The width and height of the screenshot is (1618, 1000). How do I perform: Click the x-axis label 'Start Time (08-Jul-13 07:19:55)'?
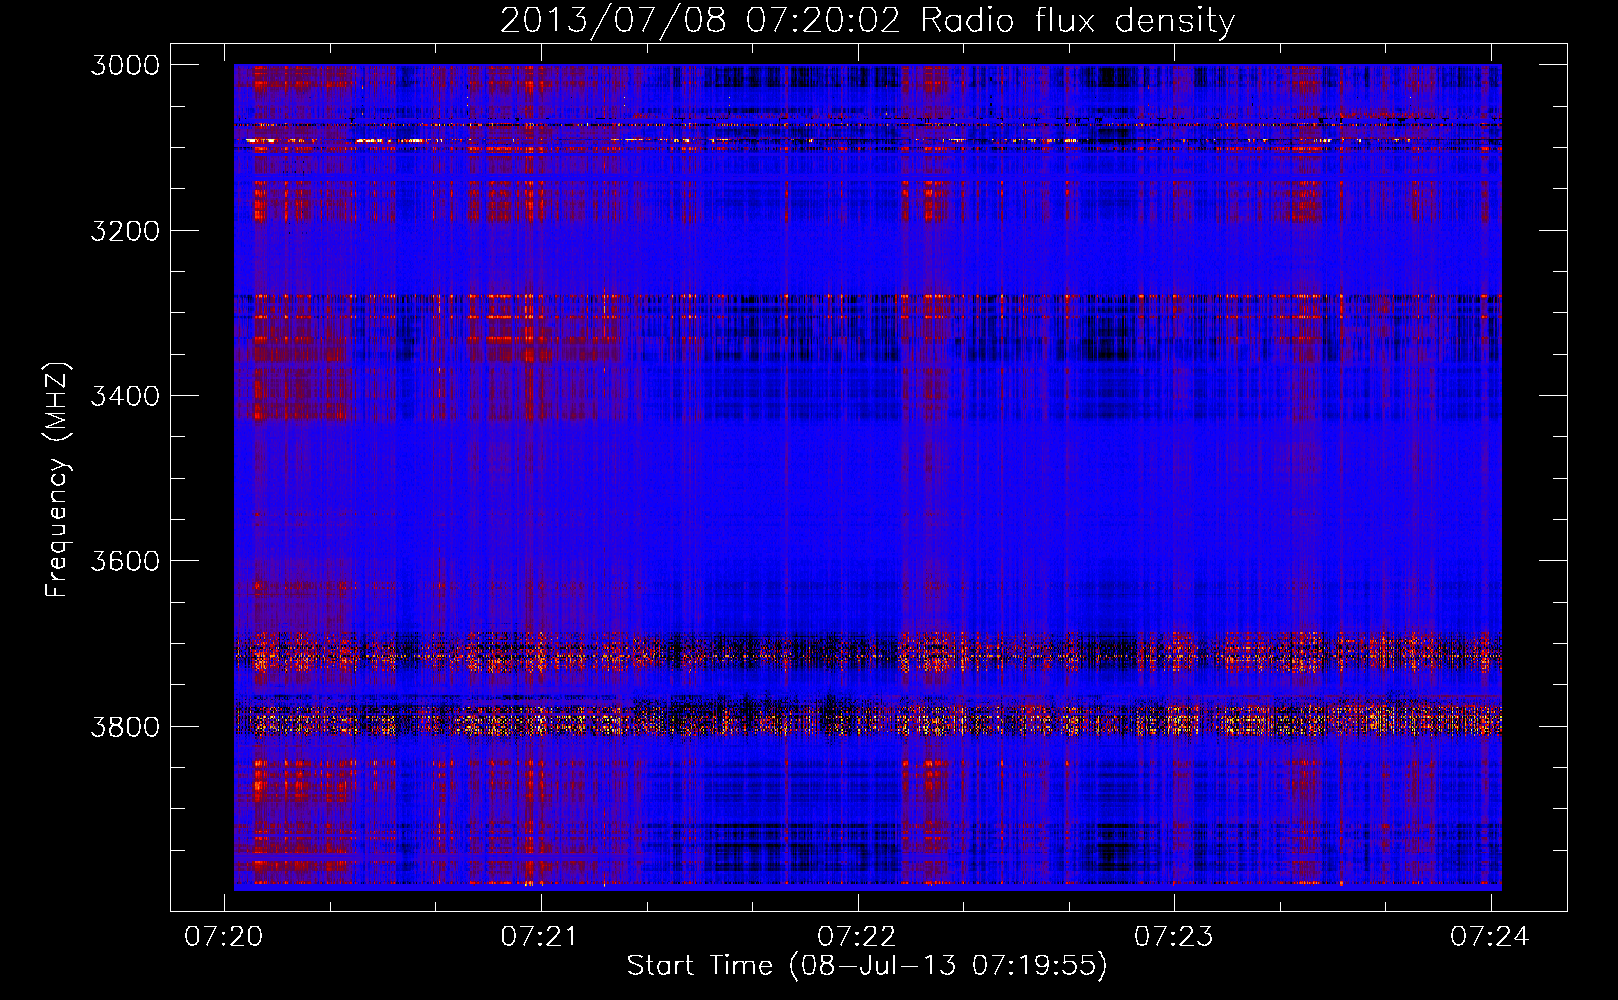867,966
